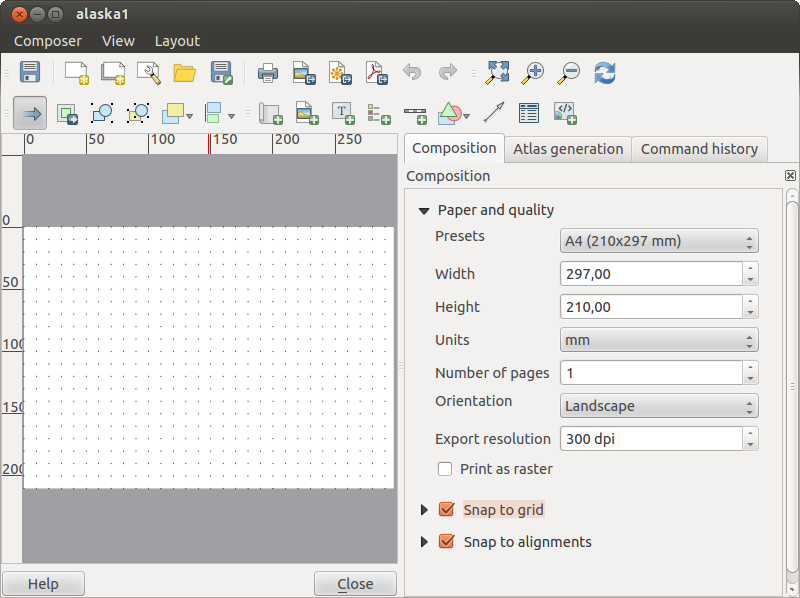The height and width of the screenshot is (598, 800).
Task: Enable the Print as raster checkbox
Action: pyautogui.click(x=445, y=469)
